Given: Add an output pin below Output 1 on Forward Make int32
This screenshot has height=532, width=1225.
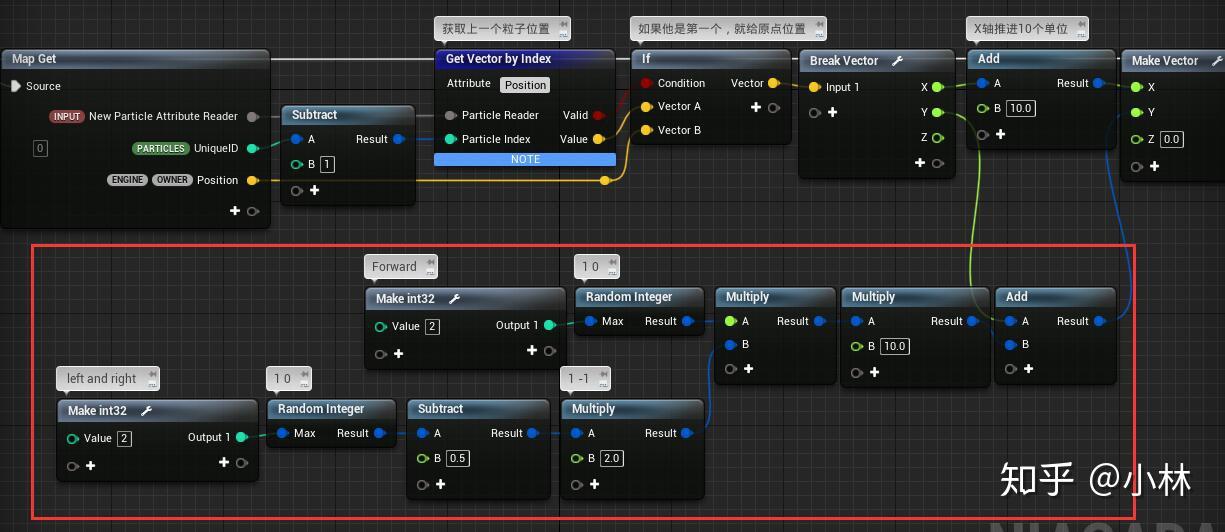Looking at the screenshot, I should tap(532, 350).
